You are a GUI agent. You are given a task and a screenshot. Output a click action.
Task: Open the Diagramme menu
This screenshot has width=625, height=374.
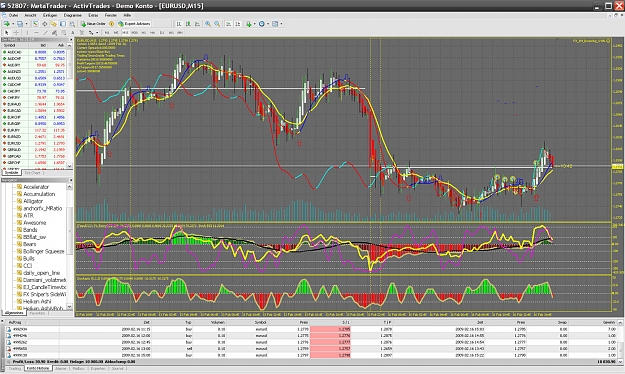click(73, 15)
